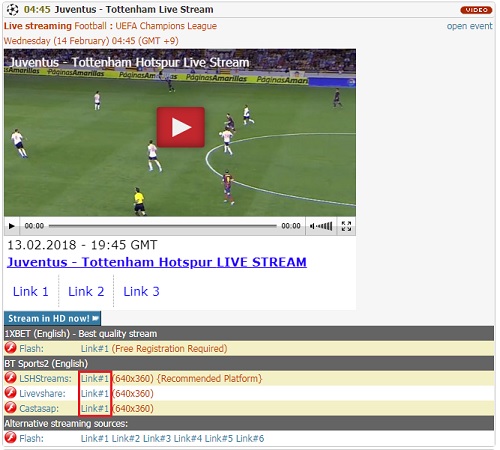Click the Flash icon in the 1XBET row

click(11, 348)
